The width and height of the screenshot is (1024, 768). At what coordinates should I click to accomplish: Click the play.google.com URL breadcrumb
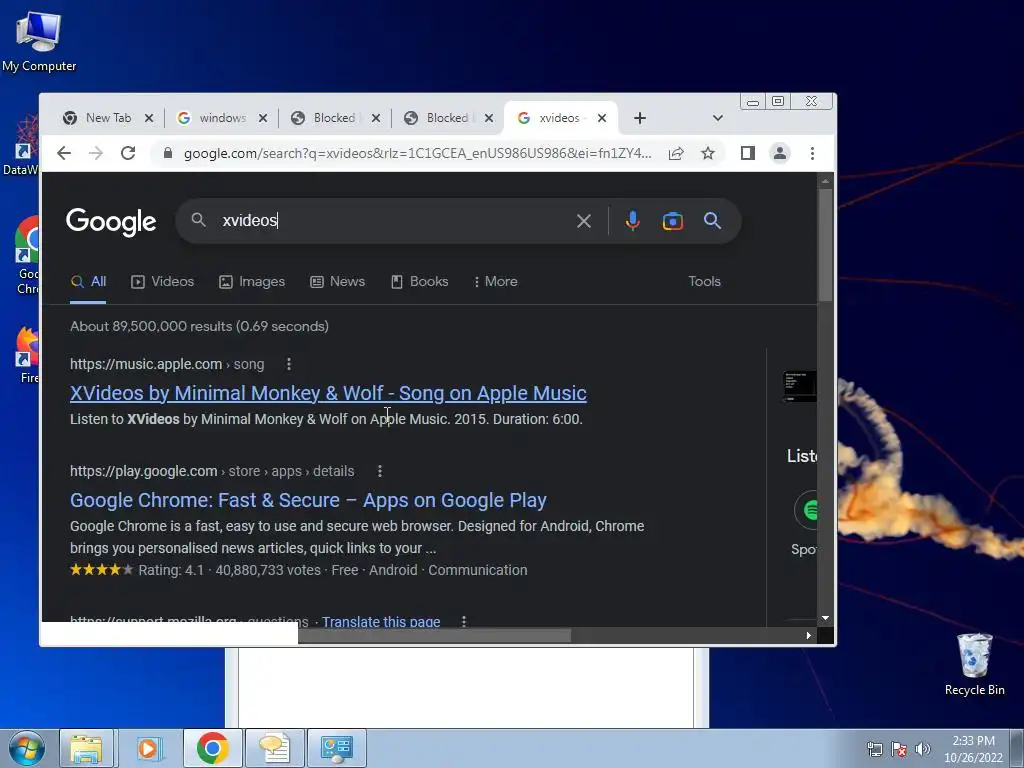212,471
